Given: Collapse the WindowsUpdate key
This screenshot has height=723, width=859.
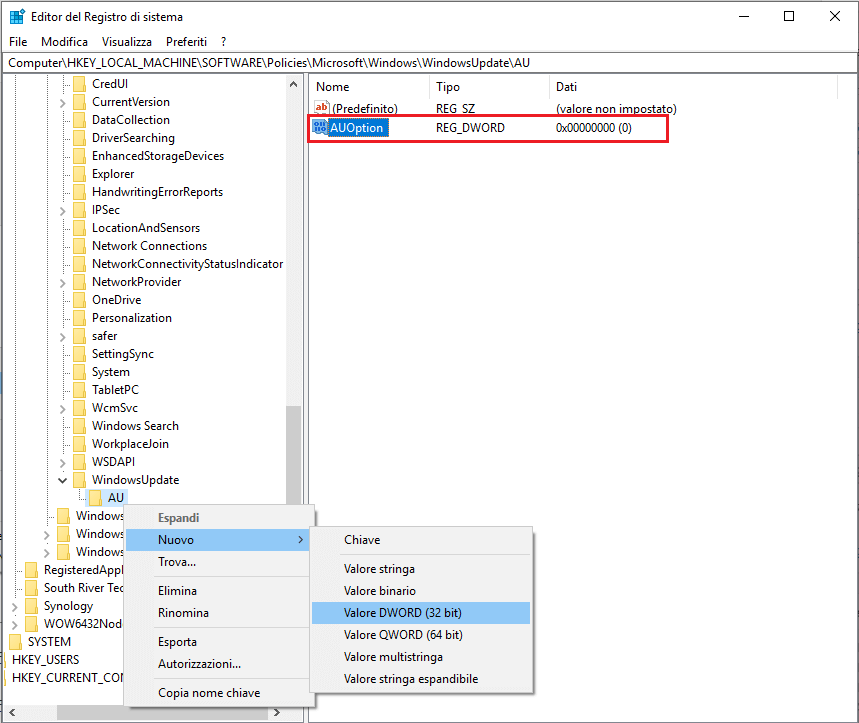Looking at the screenshot, I should coord(62,480).
